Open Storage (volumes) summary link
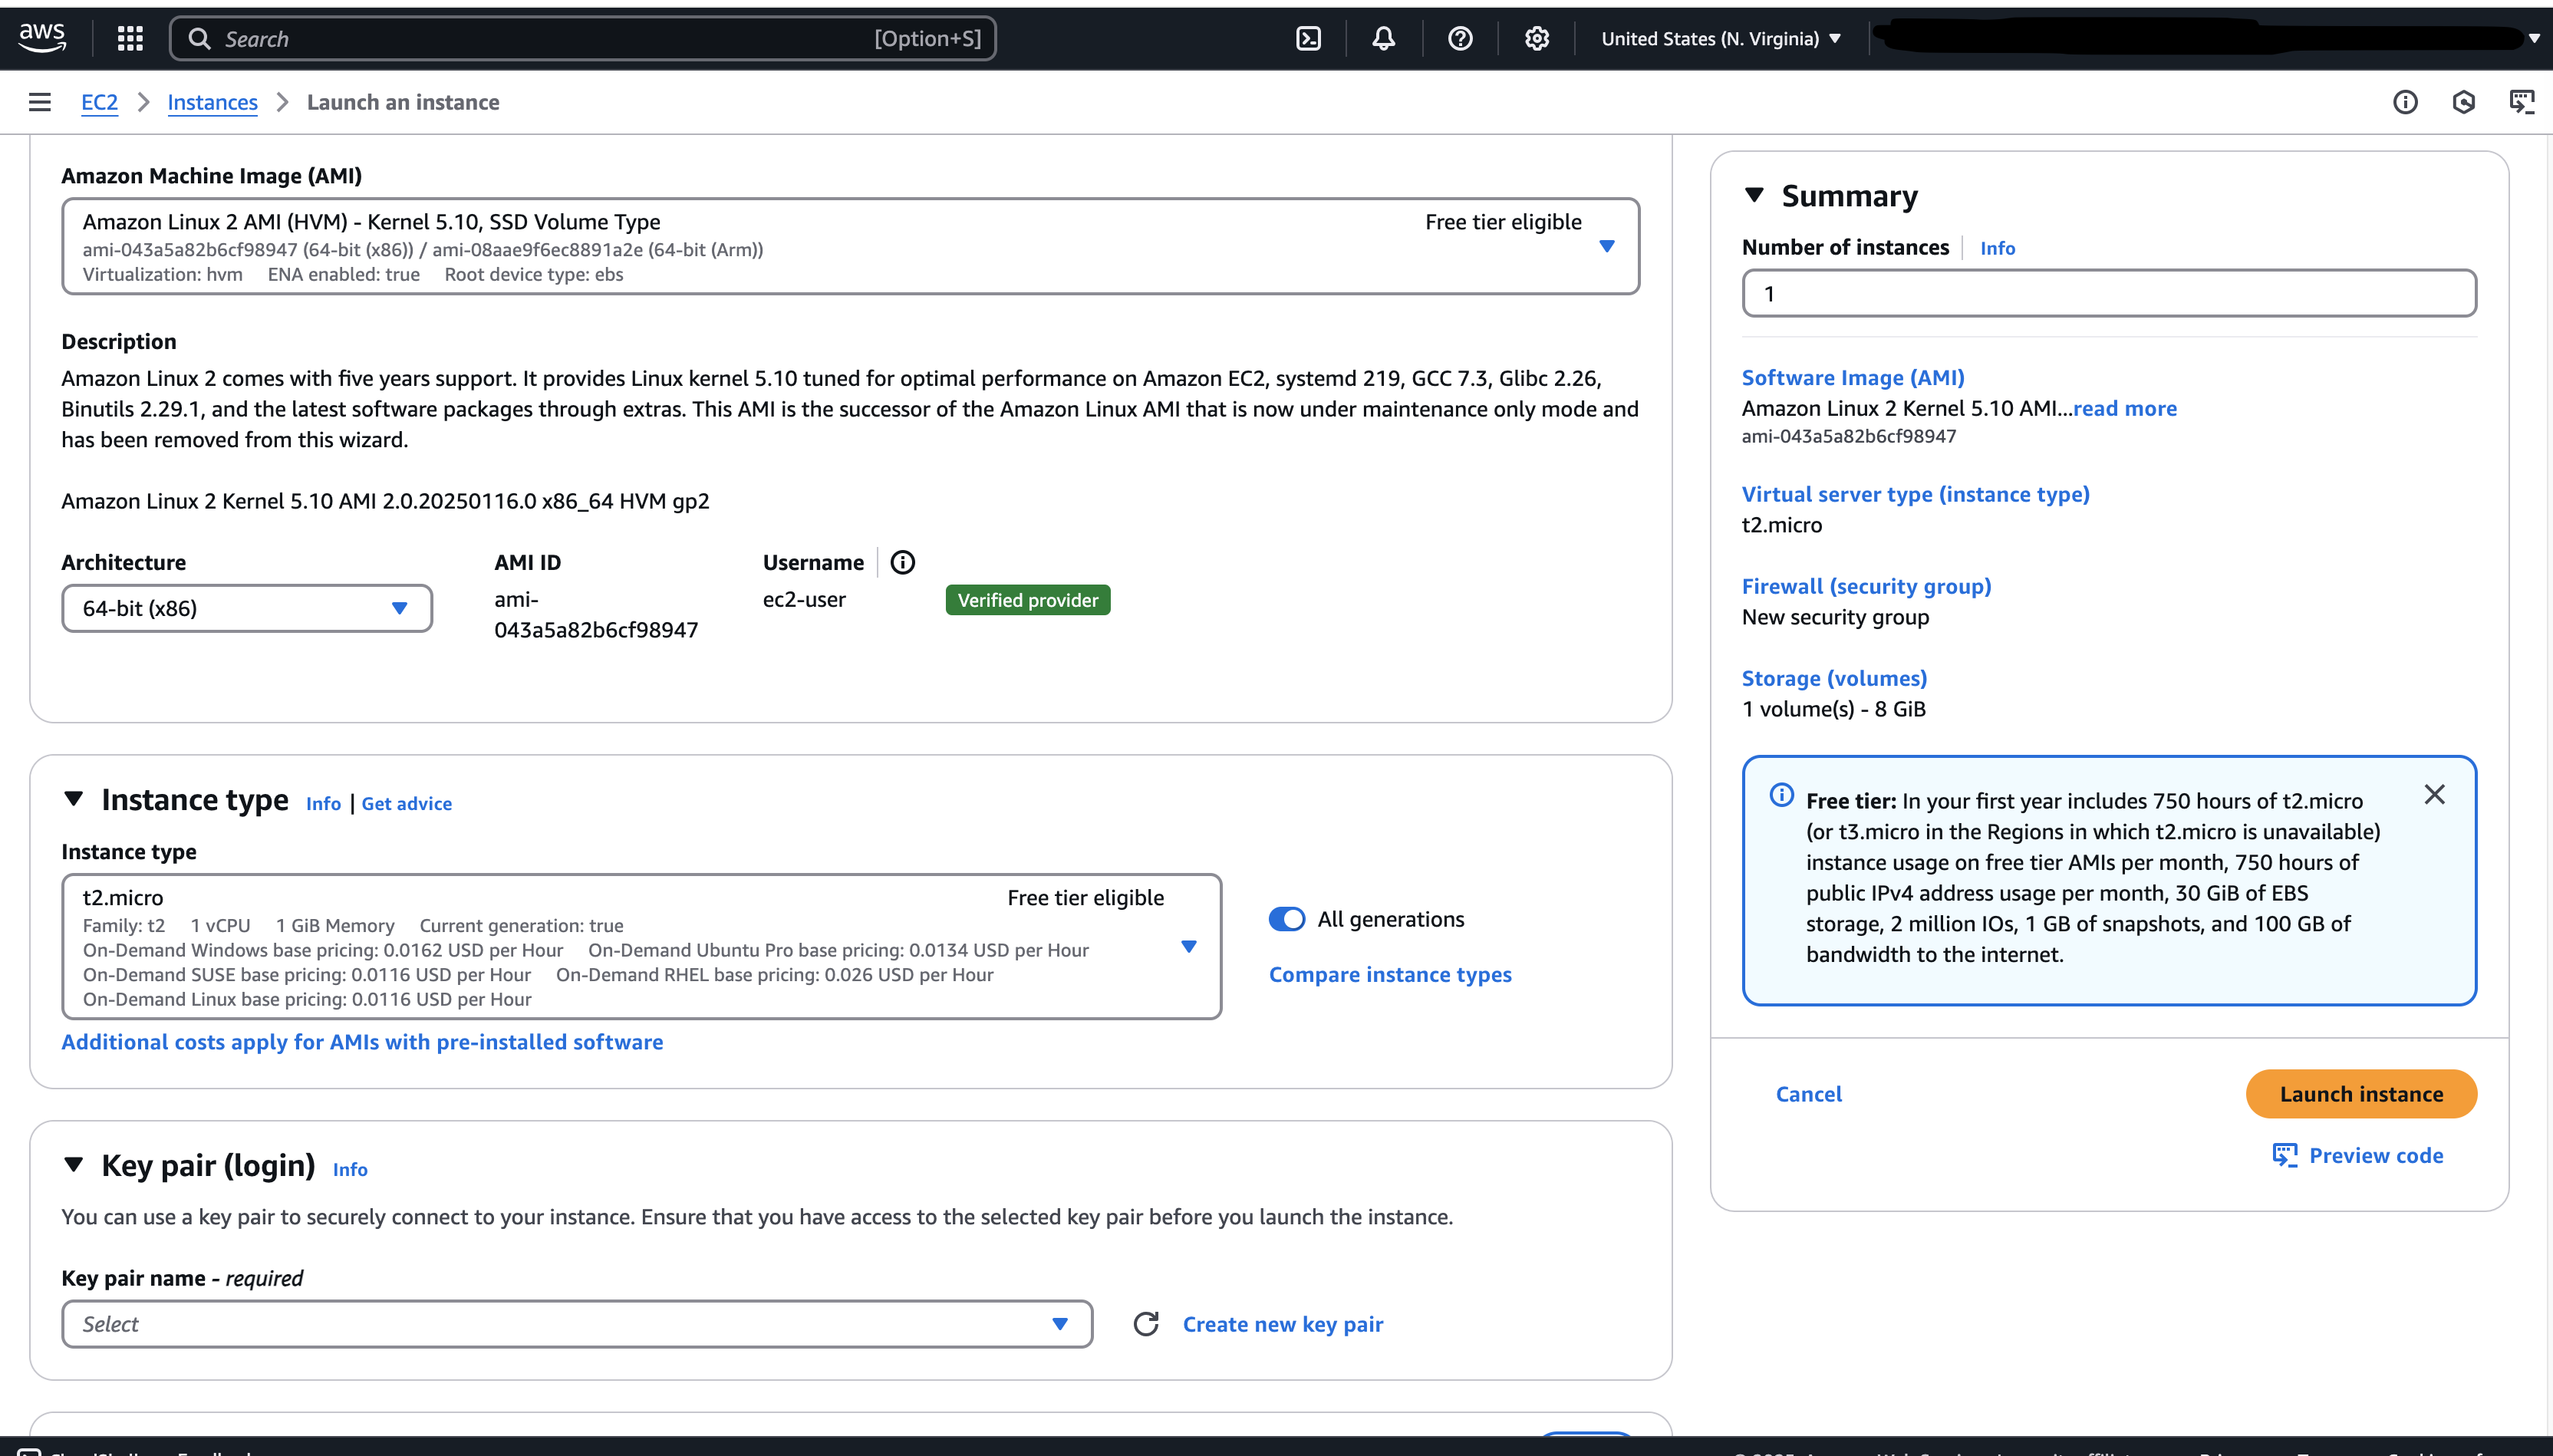 (1834, 678)
